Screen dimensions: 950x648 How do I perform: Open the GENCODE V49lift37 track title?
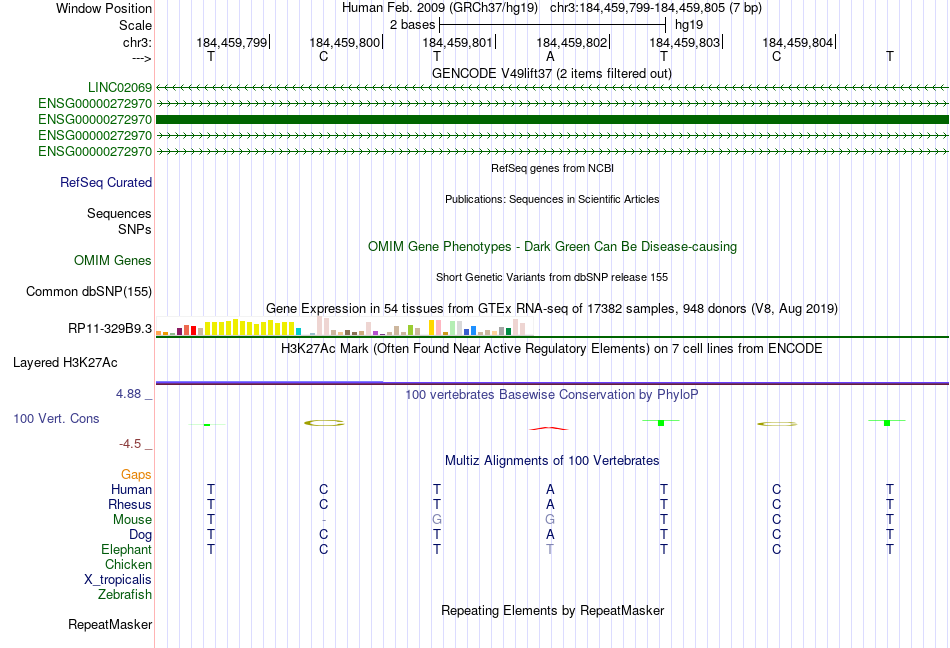[551, 73]
